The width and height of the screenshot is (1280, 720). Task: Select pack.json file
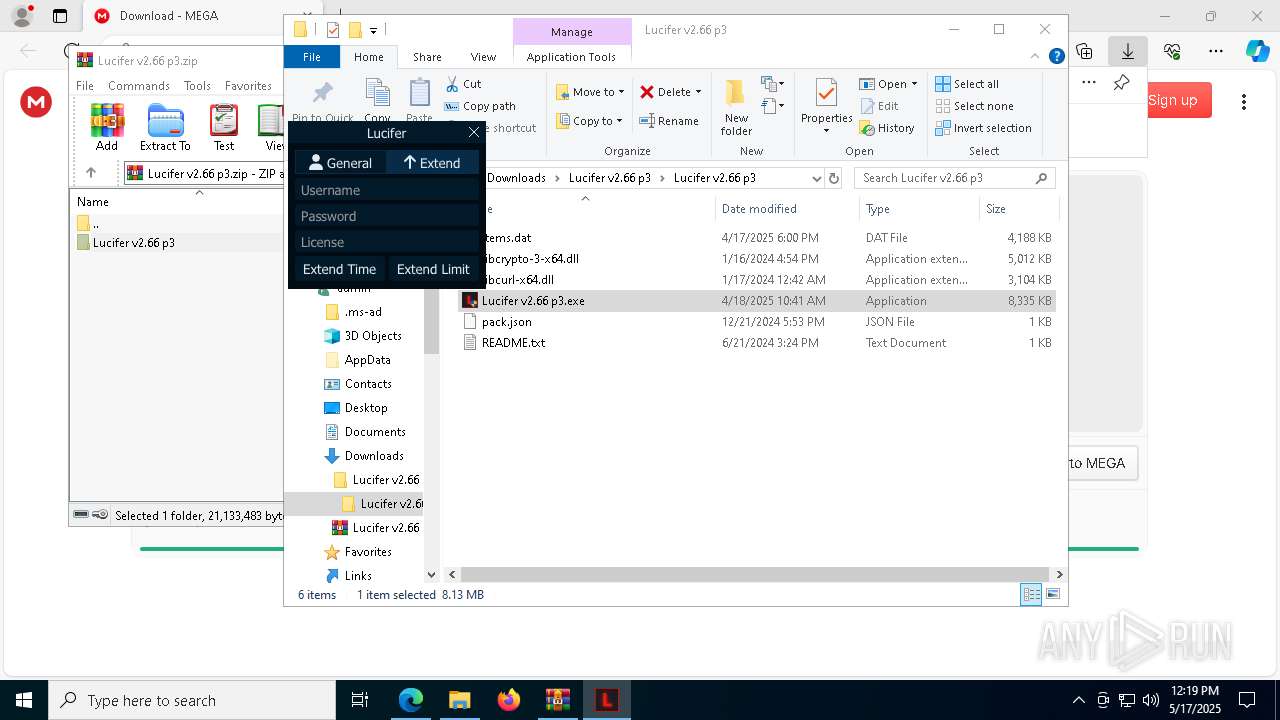click(x=506, y=322)
